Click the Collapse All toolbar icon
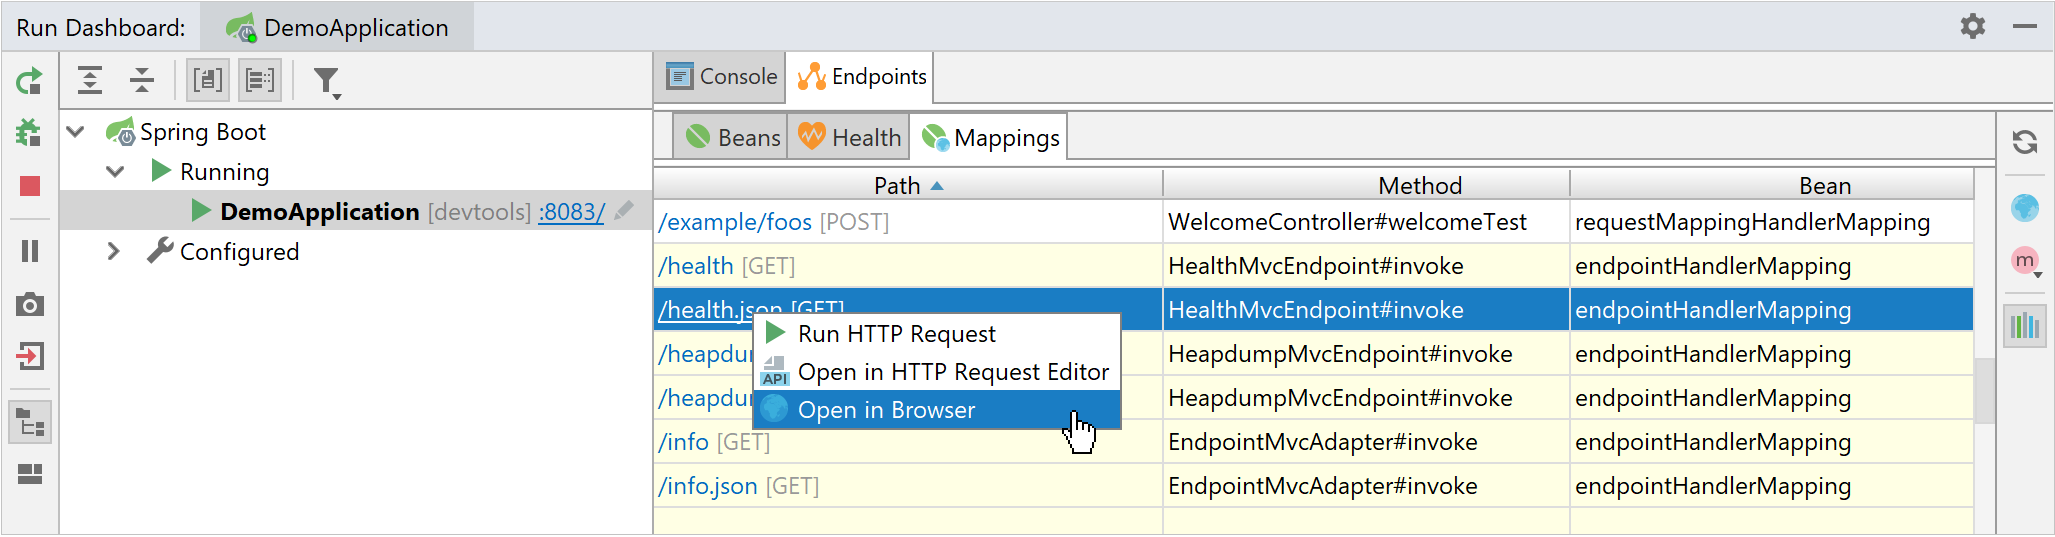The width and height of the screenshot is (2055, 537). (x=142, y=80)
